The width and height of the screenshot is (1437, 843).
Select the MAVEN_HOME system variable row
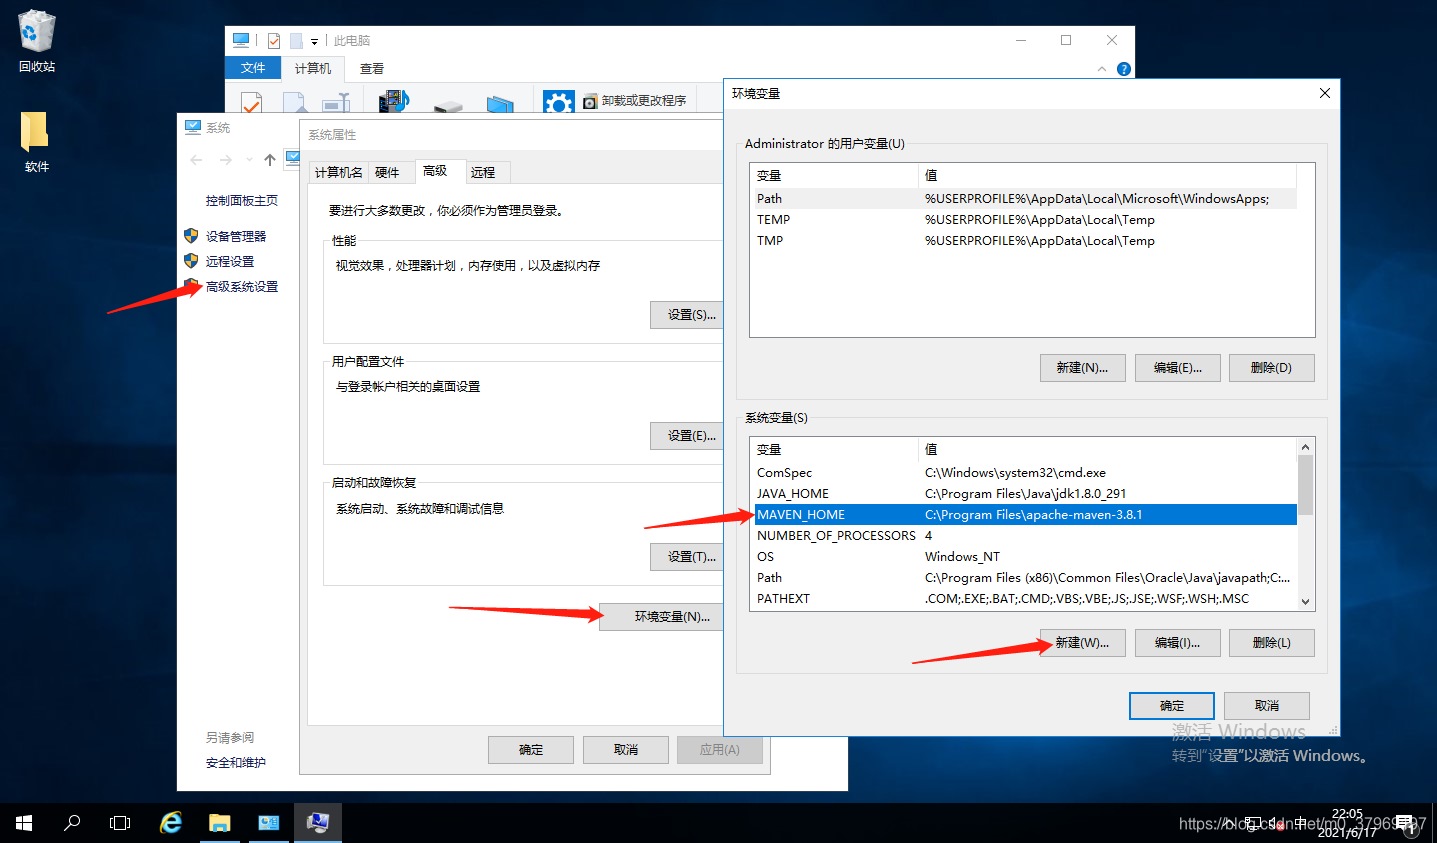(x=1024, y=515)
